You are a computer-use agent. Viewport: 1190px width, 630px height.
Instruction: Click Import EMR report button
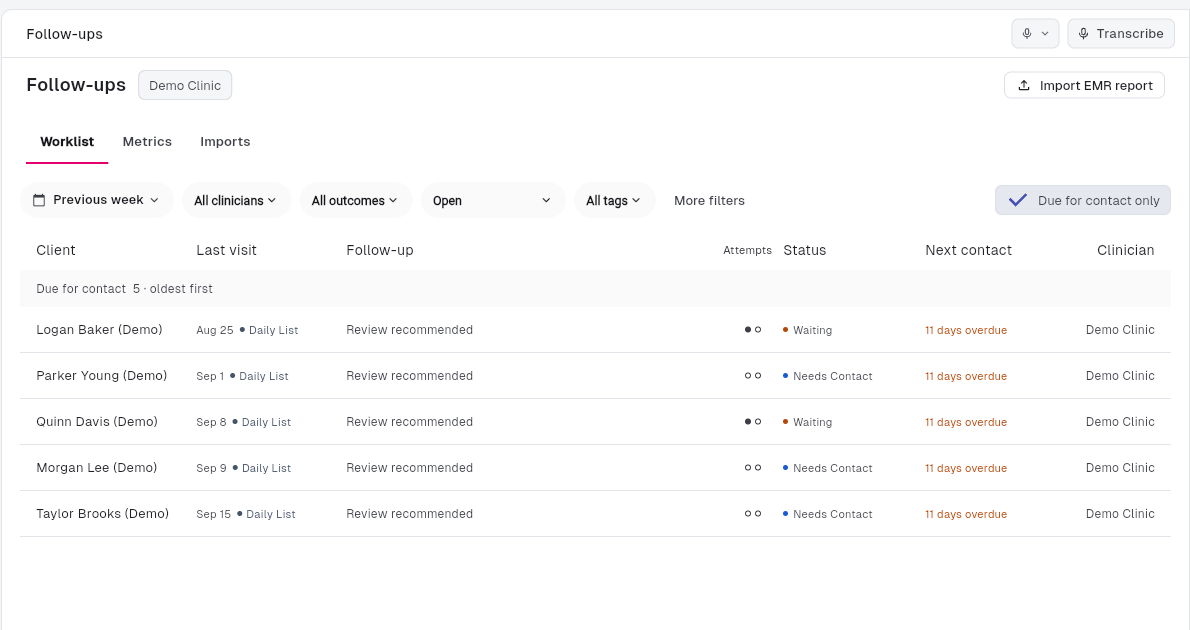[x=1085, y=86]
